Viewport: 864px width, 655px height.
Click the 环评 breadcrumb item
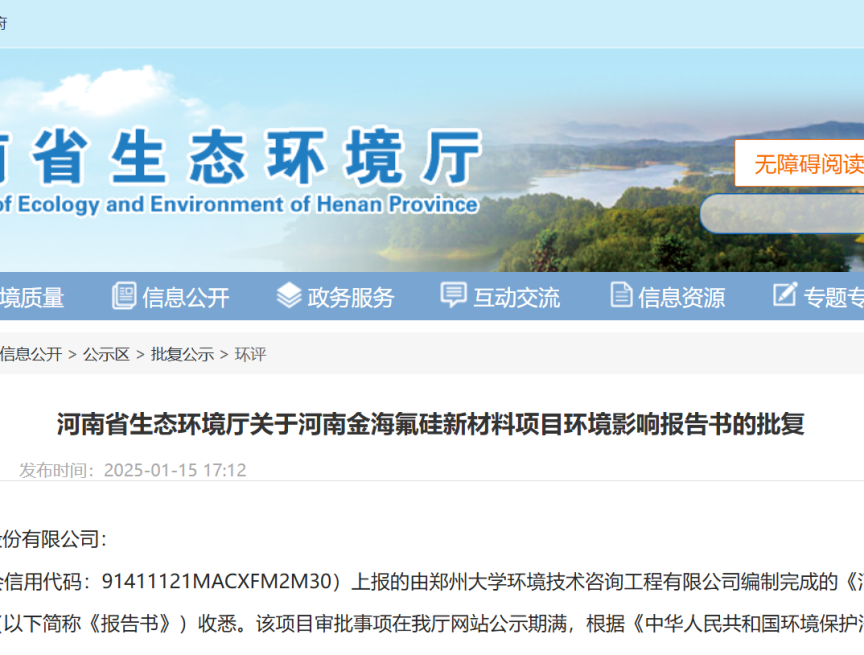pos(250,354)
